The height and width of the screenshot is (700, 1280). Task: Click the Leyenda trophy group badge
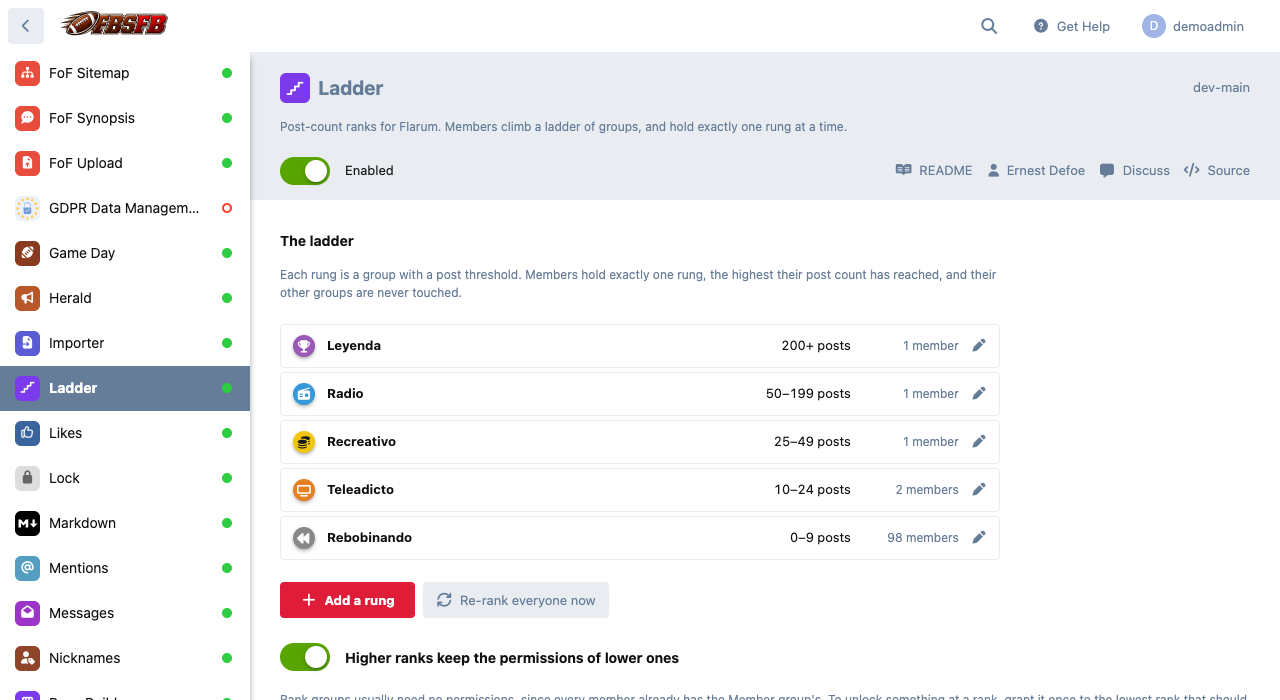(x=304, y=346)
